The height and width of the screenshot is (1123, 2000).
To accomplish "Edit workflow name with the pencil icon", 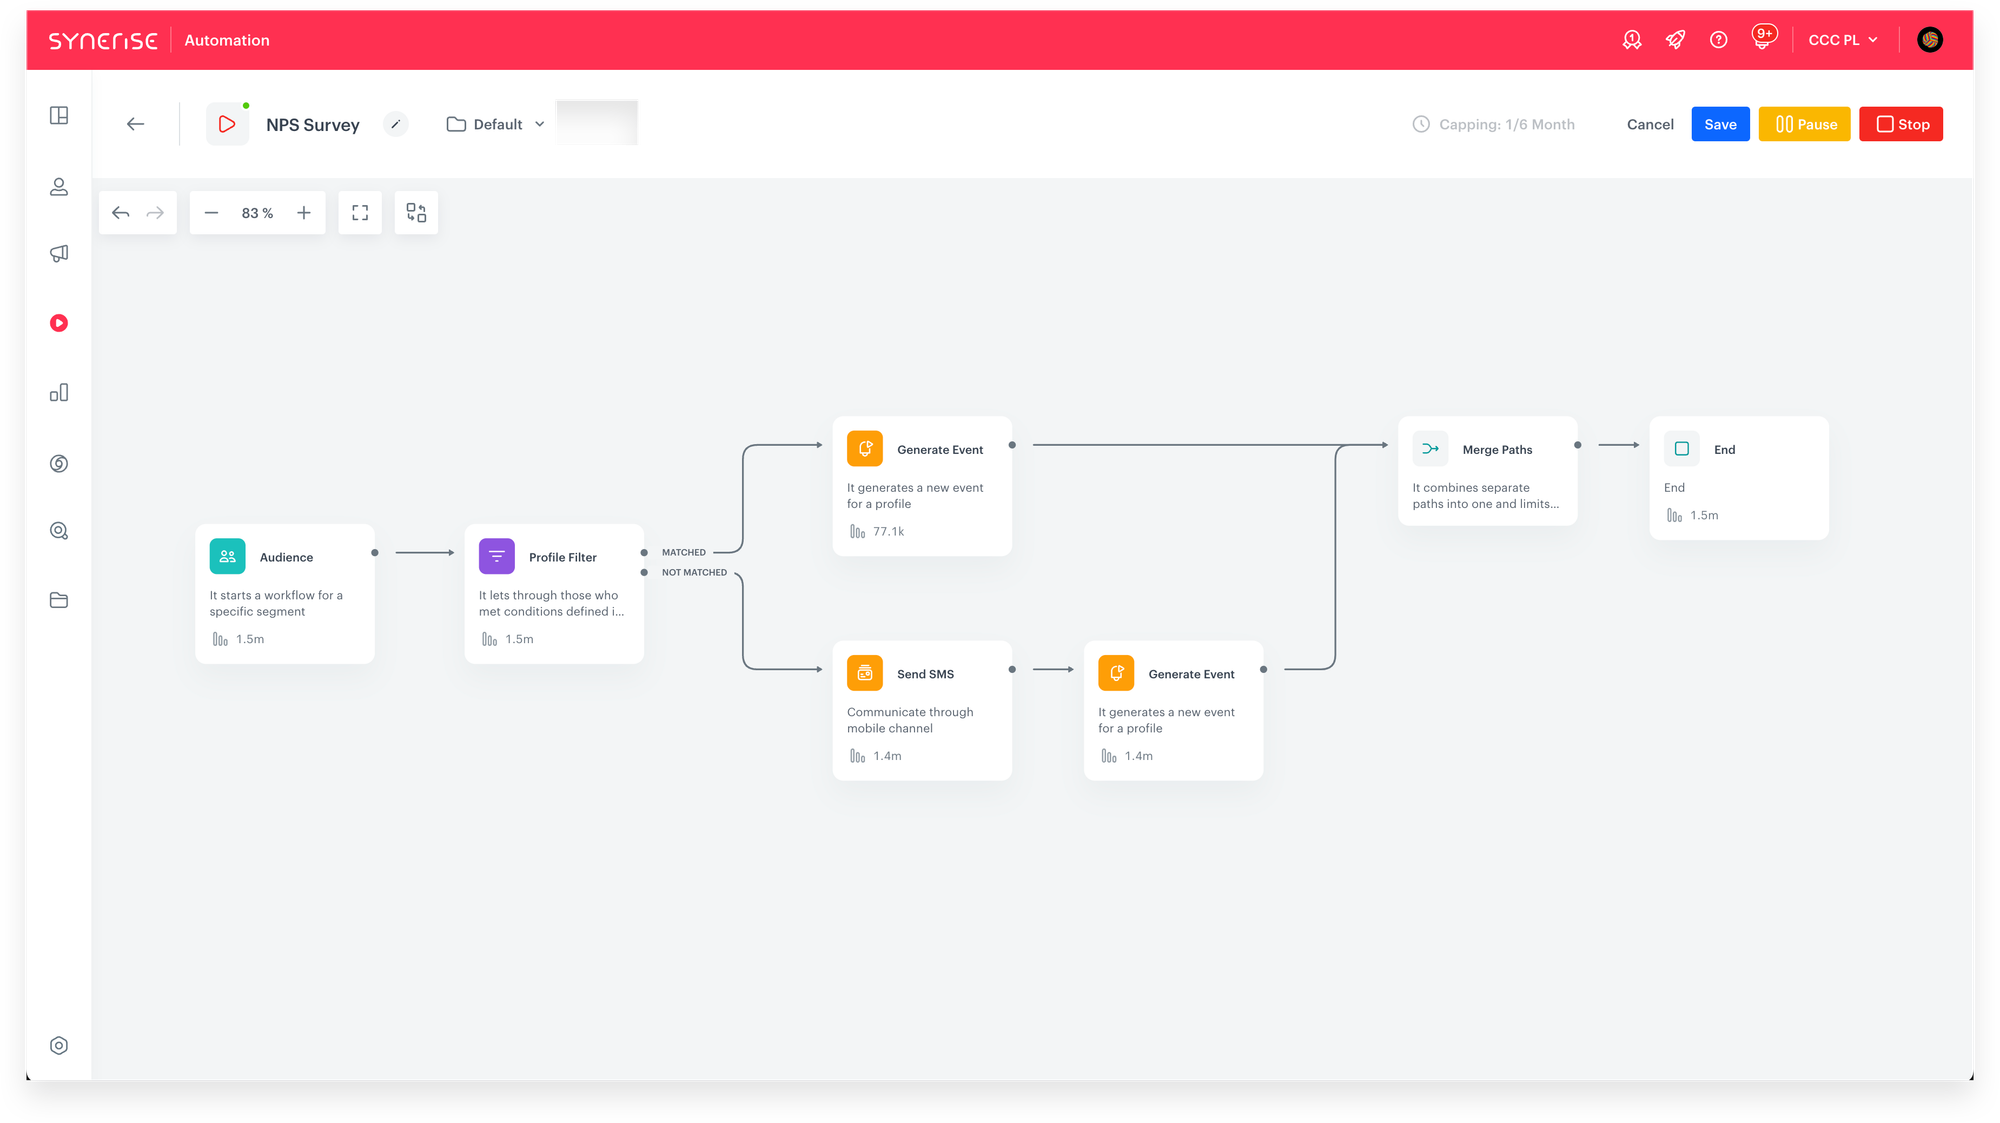I will tap(396, 124).
